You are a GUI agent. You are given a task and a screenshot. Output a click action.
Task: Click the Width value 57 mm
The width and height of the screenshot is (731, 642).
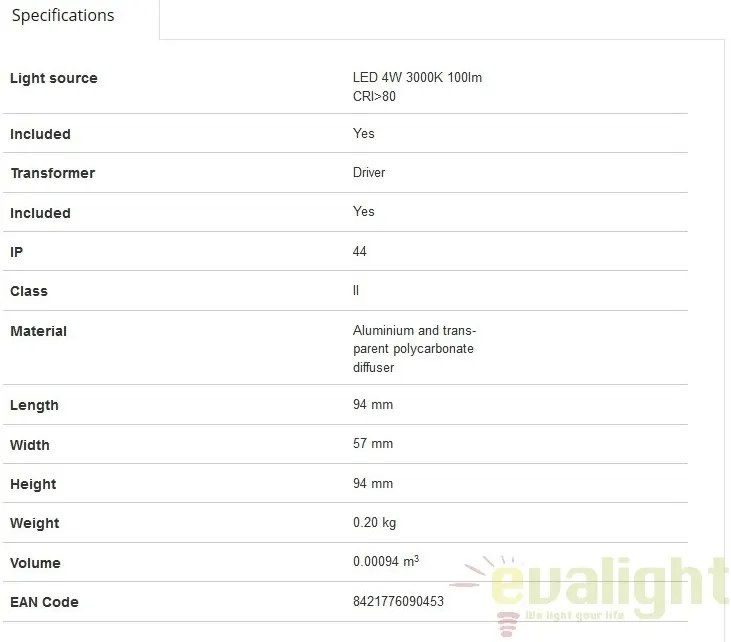pyautogui.click(x=373, y=443)
